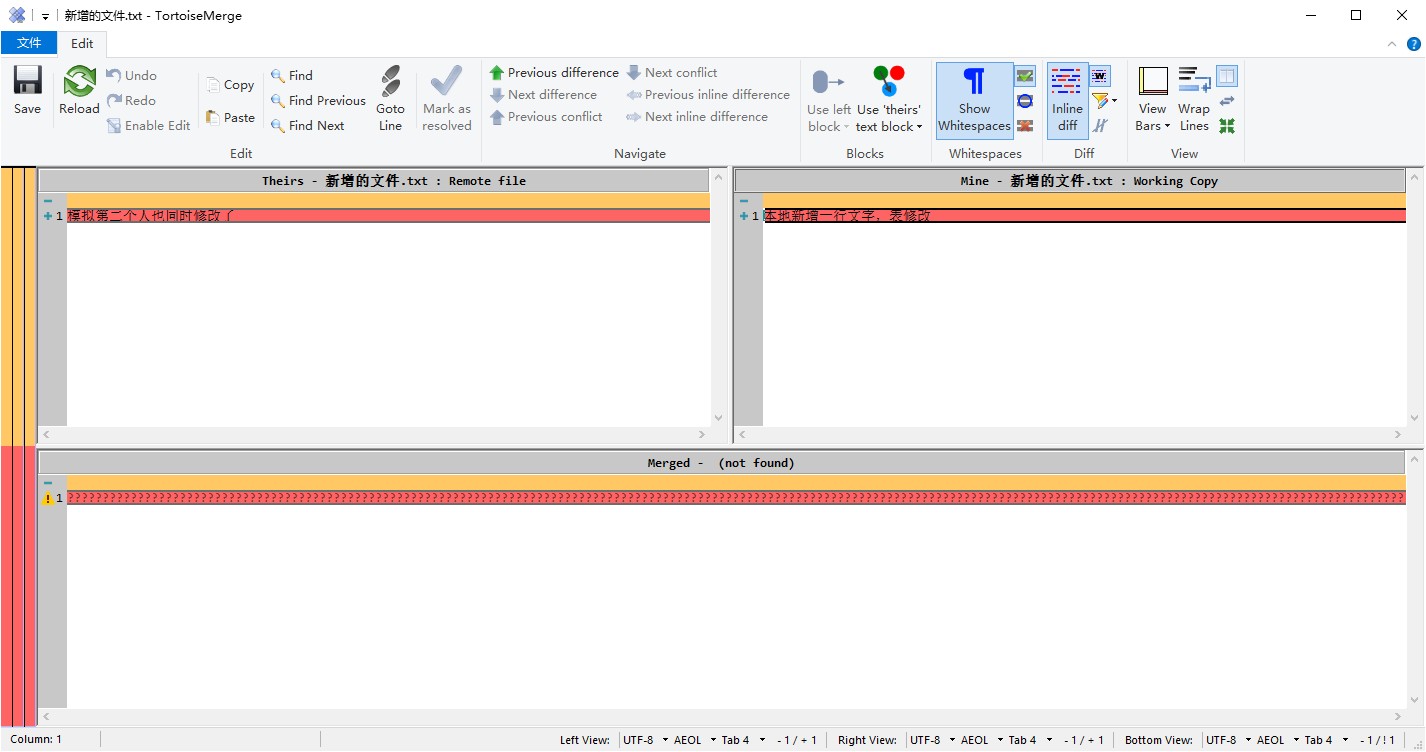Viewport: 1426px width, 752px height.
Task: Click the Save icon in the ribbon
Action: tap(27, 90)
